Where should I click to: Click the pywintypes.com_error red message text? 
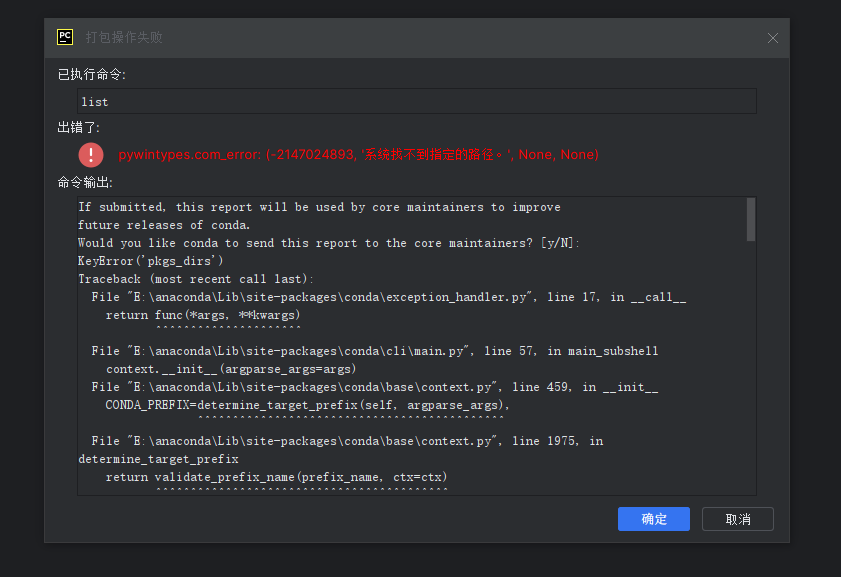[358, 154]
